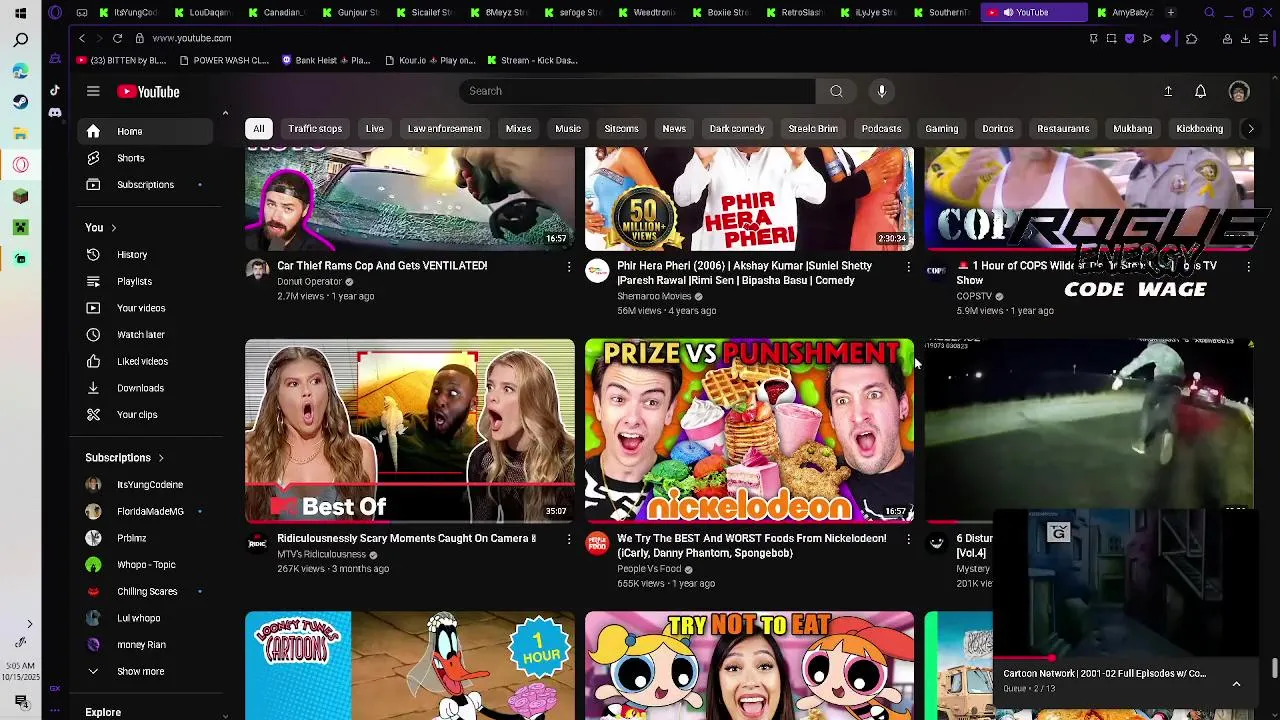1280x720 pixels.
Task: Open TikTok in Opera sidebar
Action: tap(54, 89)
